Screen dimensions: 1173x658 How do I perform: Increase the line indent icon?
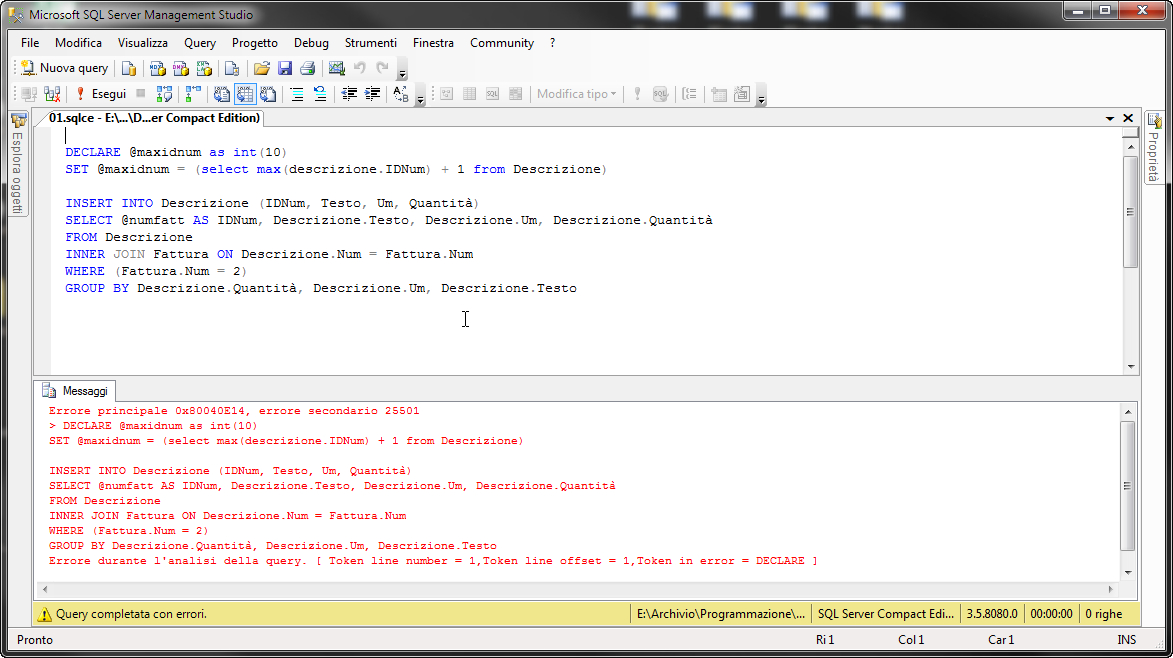(x=372, y=94)
